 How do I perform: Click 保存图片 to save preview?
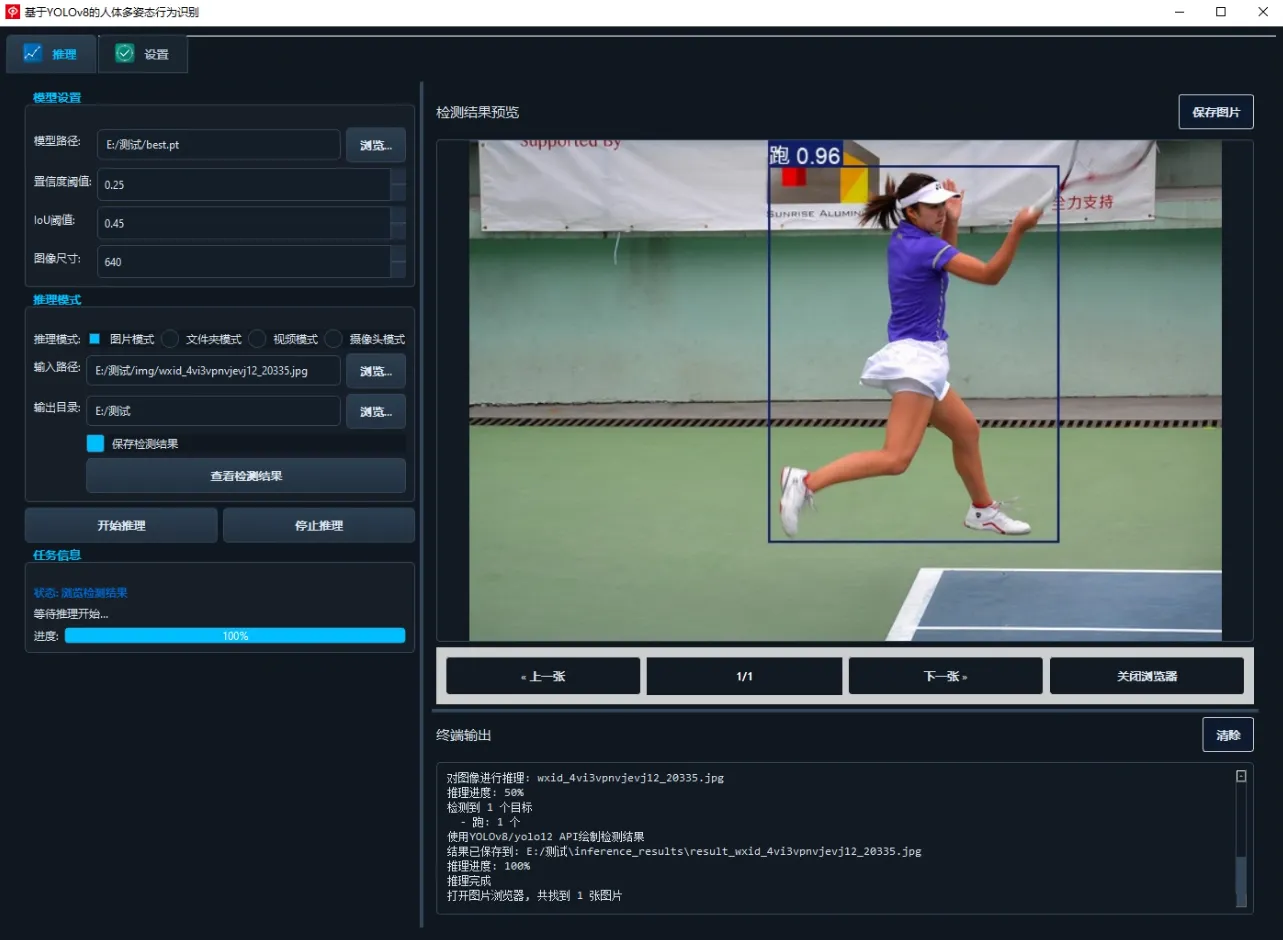1215,112
